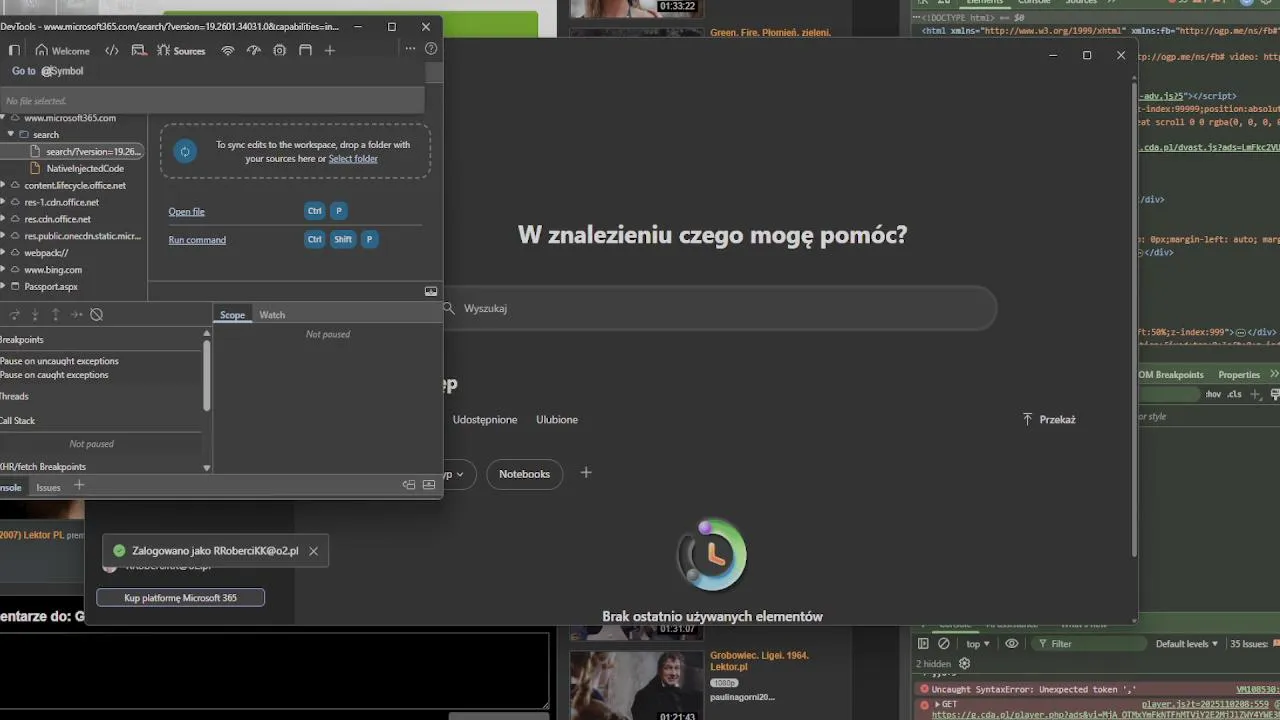
Task: Click the blue workspace sync icon
Action: click(184, 151)
